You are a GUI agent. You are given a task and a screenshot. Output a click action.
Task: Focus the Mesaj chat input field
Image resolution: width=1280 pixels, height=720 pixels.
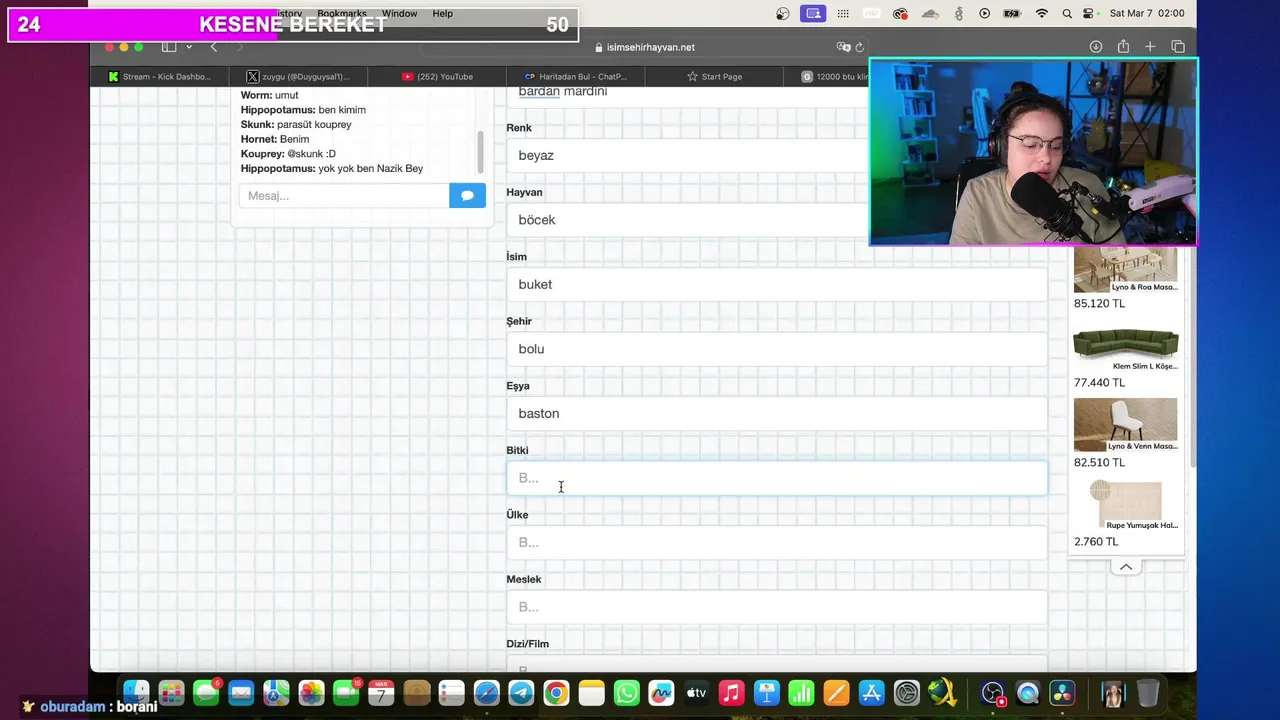[x=344, y=195]
